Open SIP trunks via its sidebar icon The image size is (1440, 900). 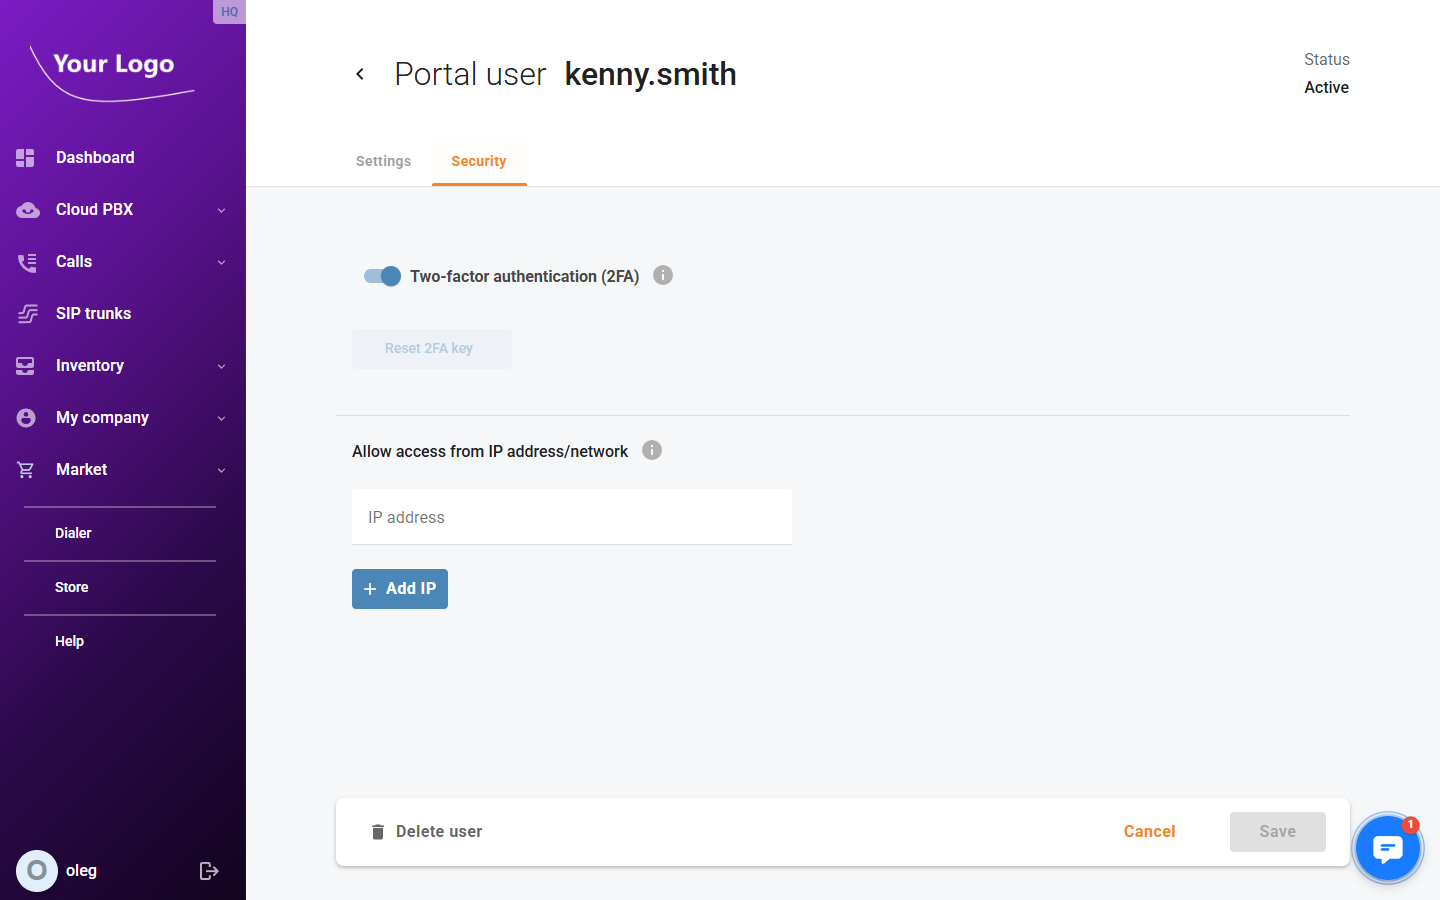click(x=26, y=313)
